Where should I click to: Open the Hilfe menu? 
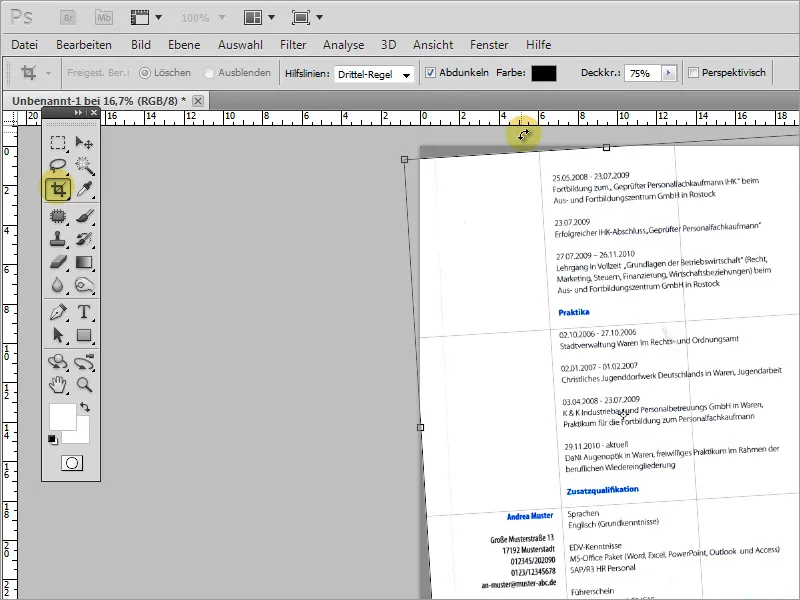tap(539, 45)
